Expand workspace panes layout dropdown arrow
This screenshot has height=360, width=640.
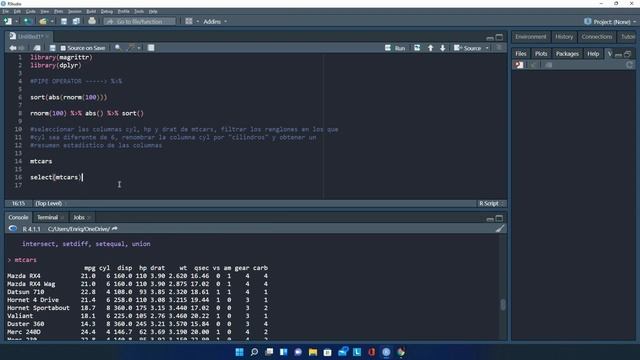[x=198, y=21]
